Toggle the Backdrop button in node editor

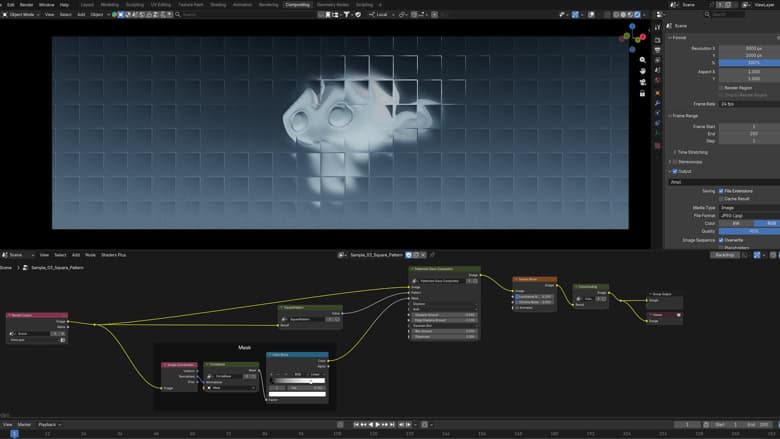(x=724, y=255)
